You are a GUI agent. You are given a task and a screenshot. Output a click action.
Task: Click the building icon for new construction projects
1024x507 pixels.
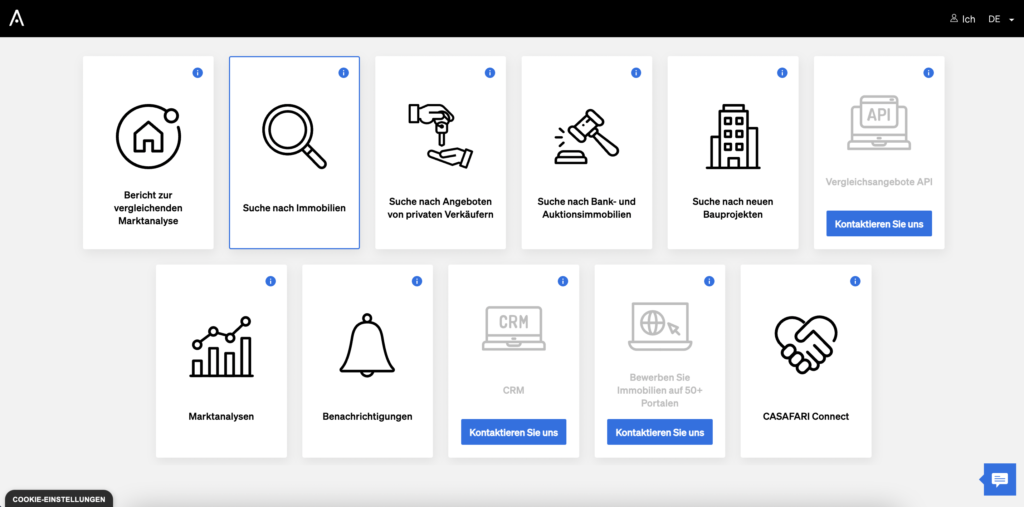click(x=733, y=137)
